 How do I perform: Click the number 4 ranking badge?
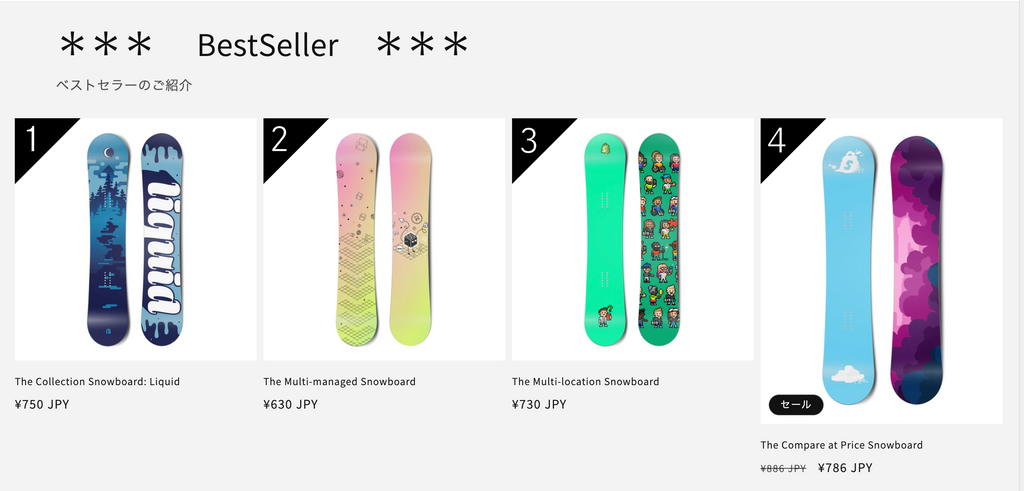[x=778, y=138]
